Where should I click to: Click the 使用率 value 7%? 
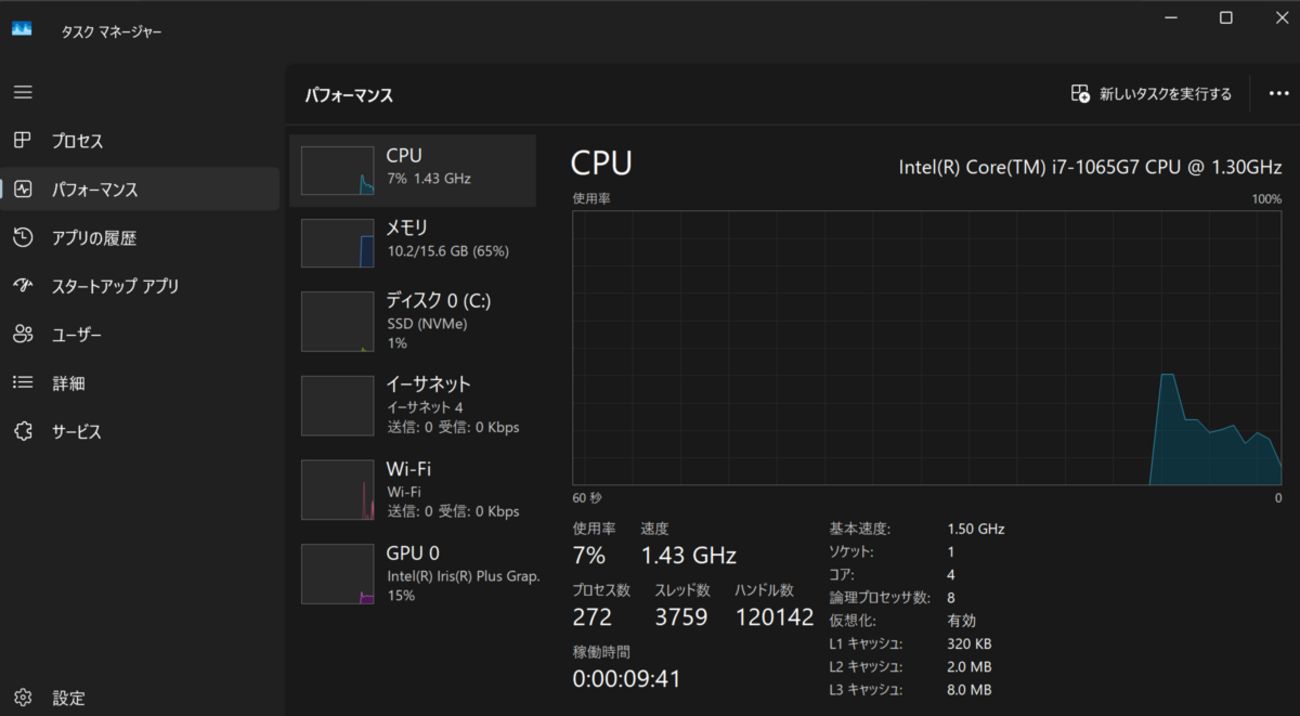coord(589,556)
